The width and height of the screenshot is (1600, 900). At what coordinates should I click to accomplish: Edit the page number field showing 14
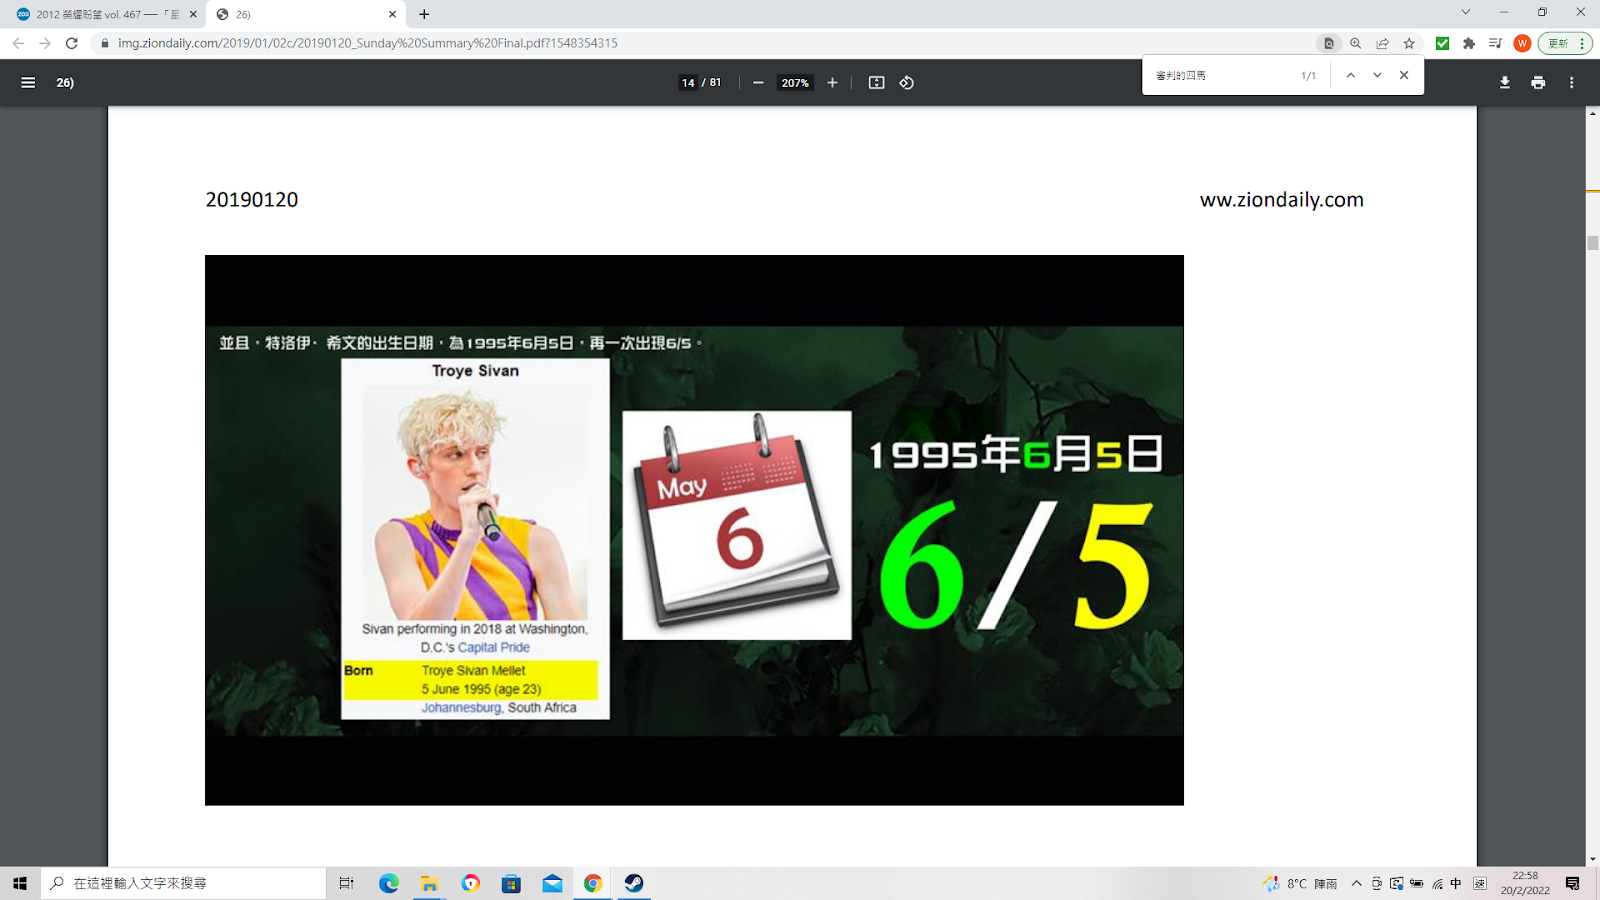[x=688, y=83]
